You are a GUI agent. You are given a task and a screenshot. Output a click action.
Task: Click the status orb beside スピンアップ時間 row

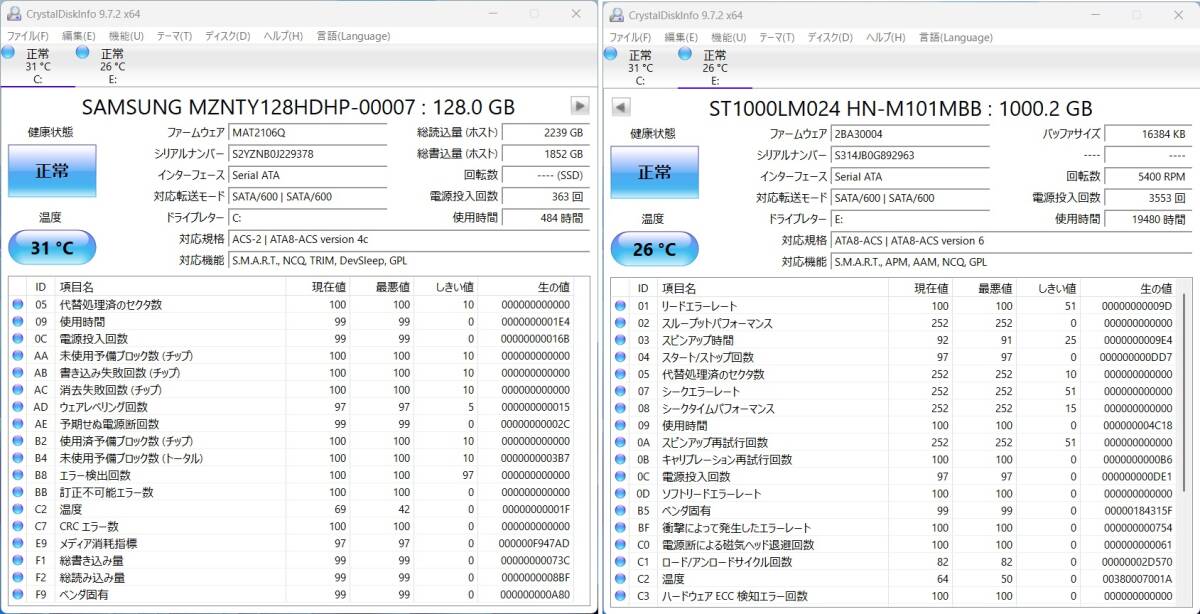(619, 340)
